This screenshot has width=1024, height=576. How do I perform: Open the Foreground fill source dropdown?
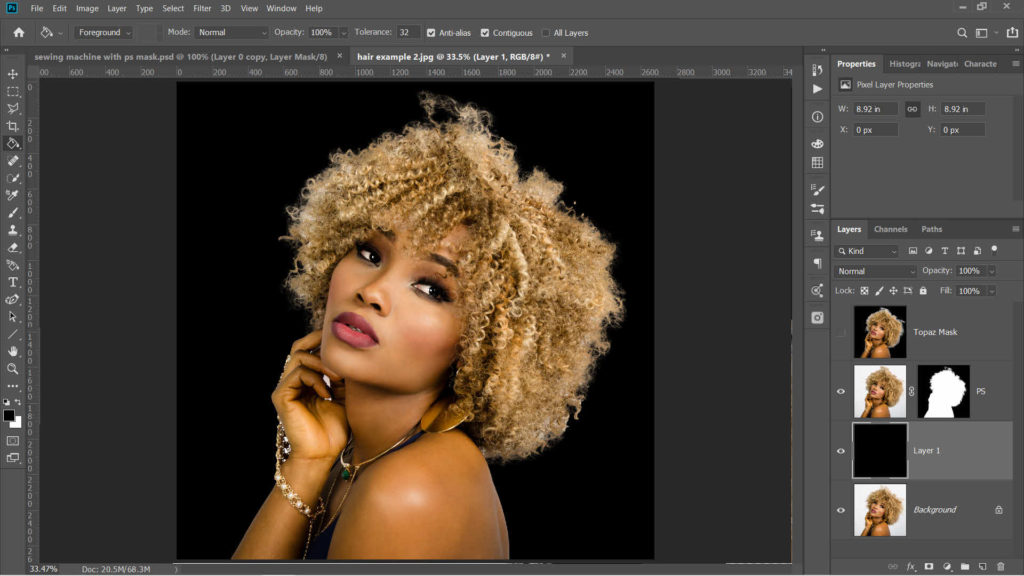[x=104, y=33]
